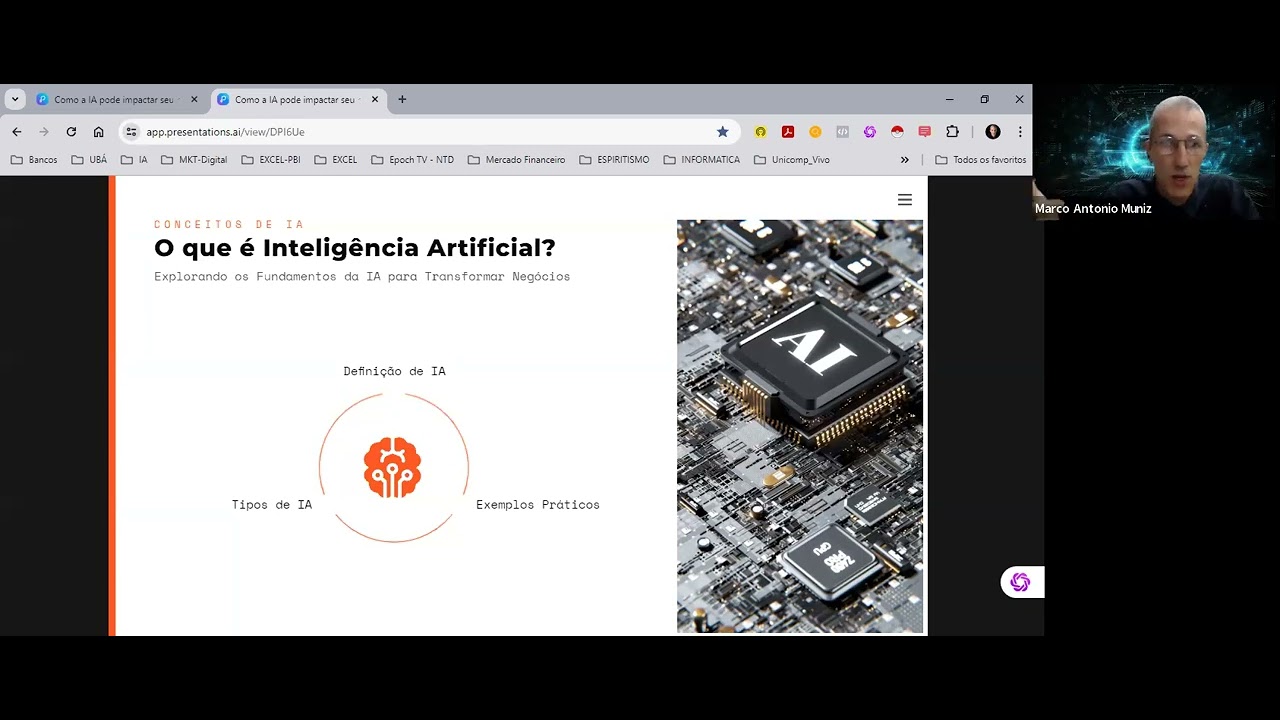Open the pink chat-note extension icon
The width and height of the screenshot is (1280, 720).
(x=924, y=132)
